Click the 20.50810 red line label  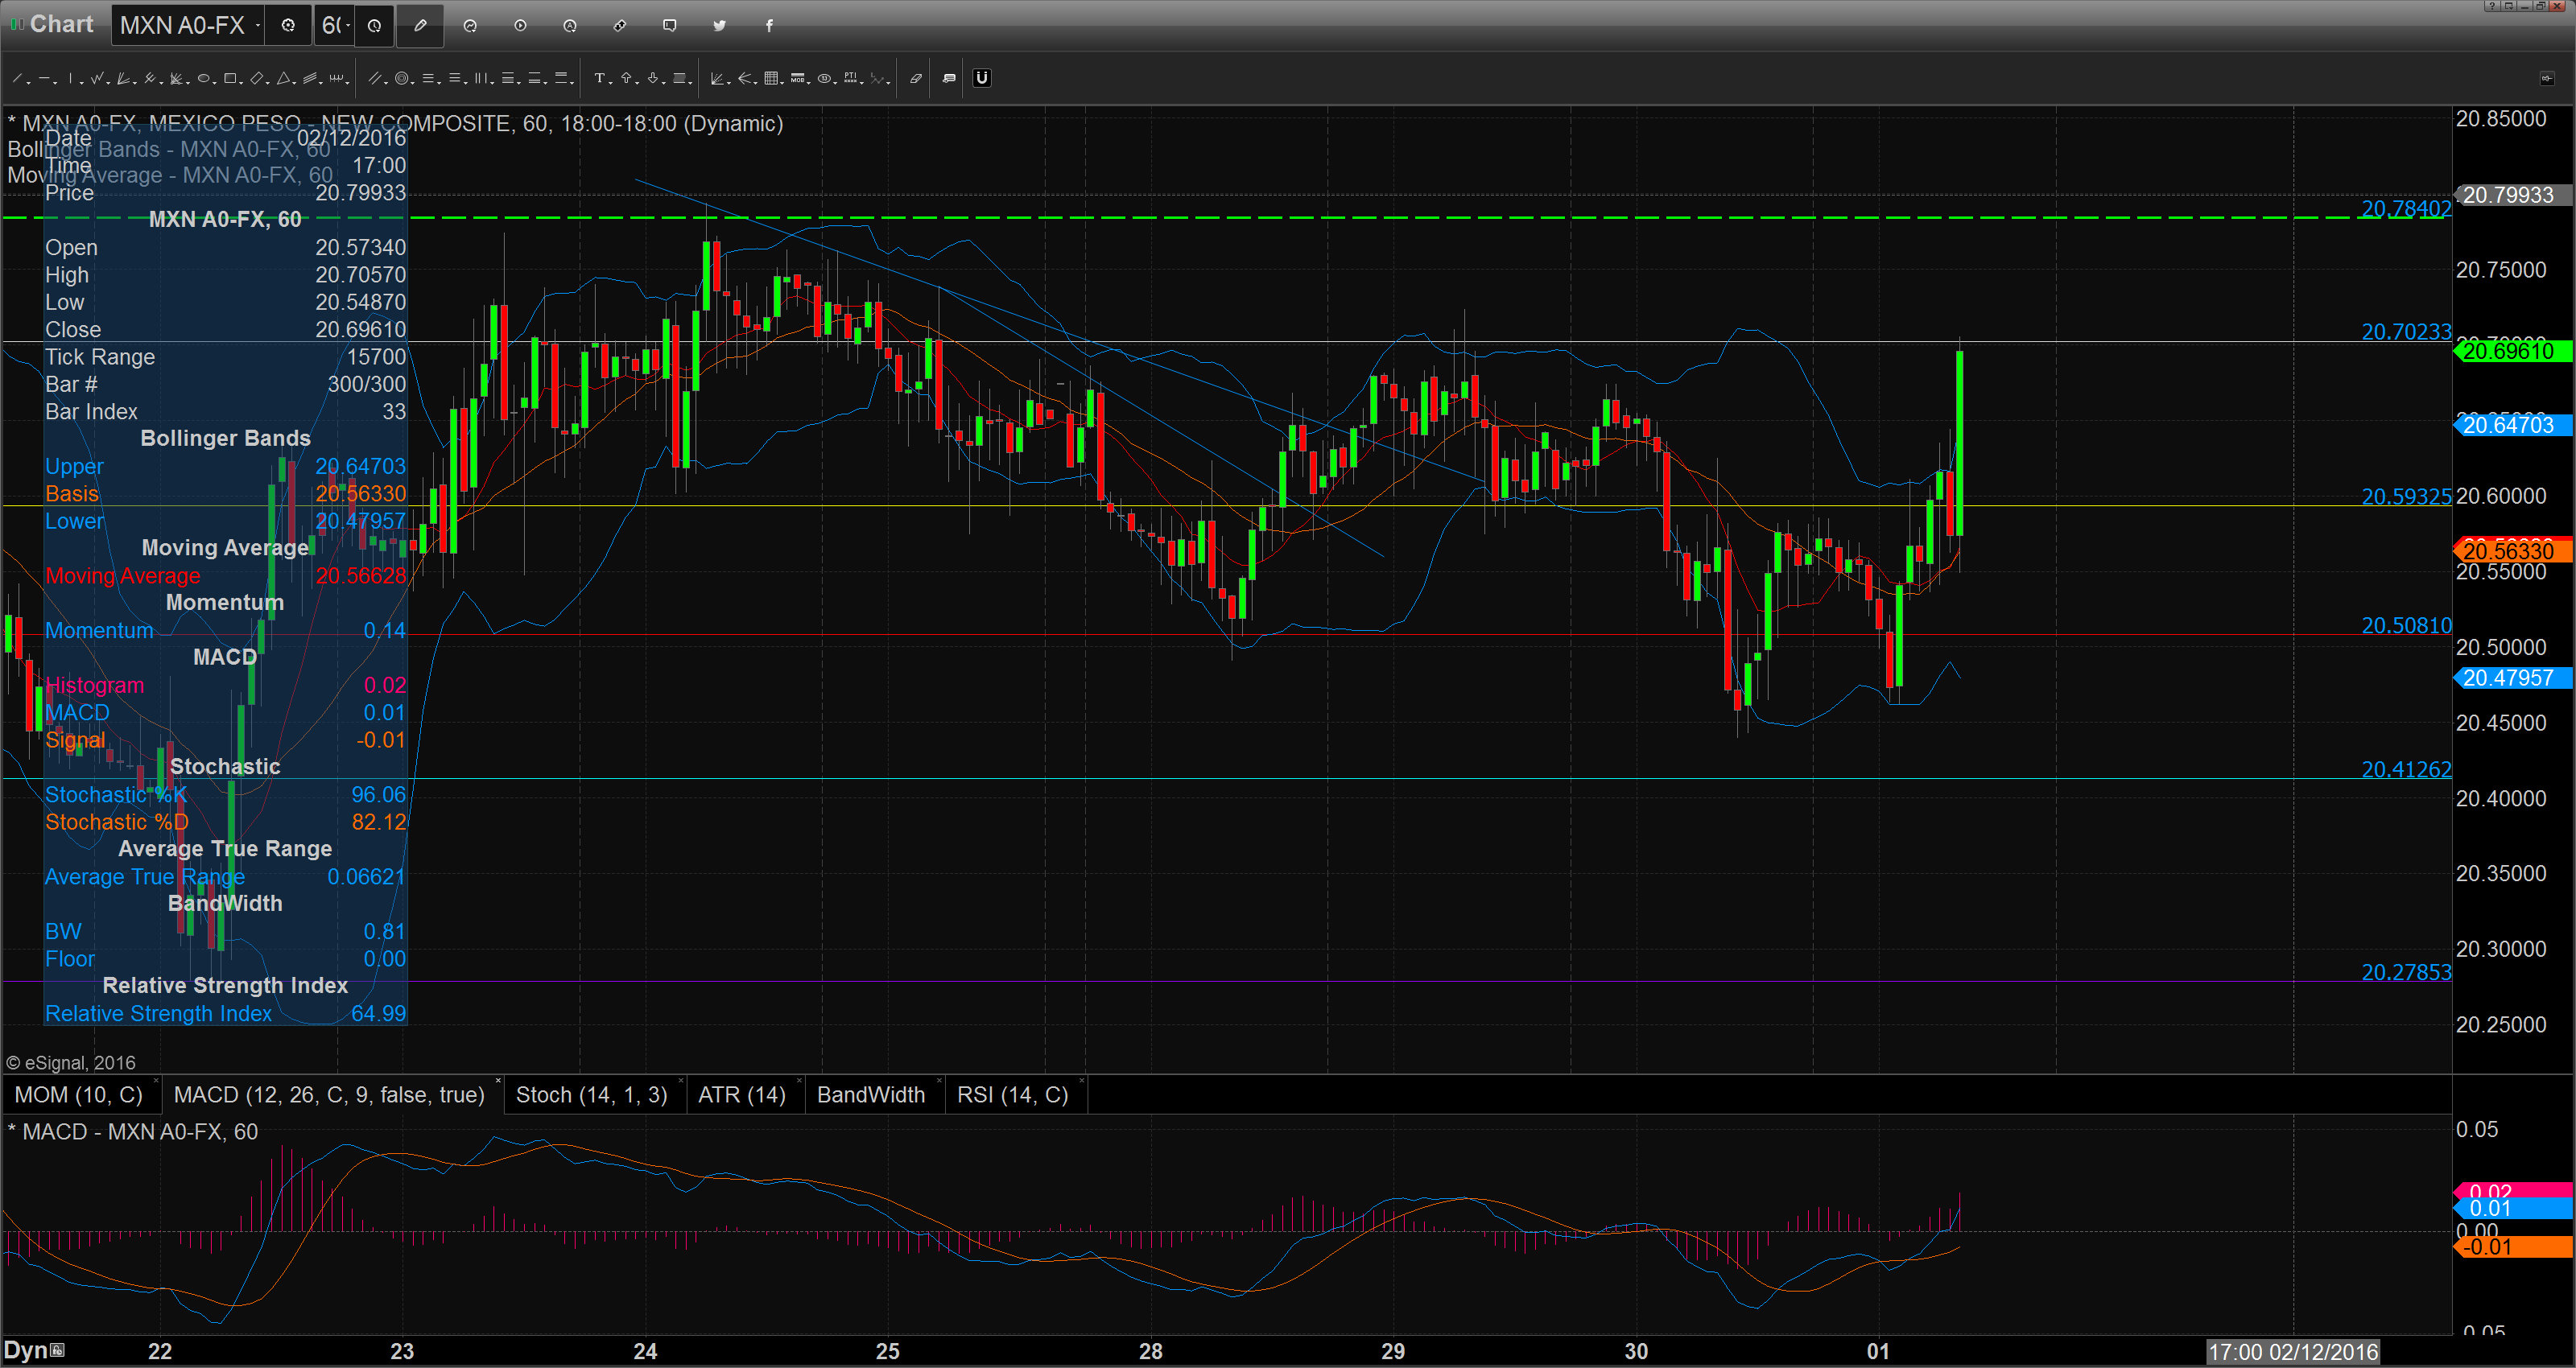[x=2406, y=625]
